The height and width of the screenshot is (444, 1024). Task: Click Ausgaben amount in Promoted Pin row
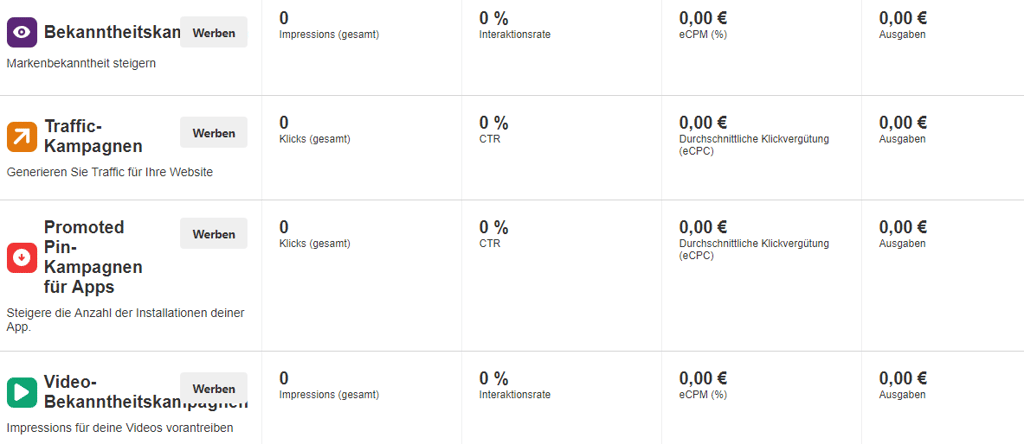[903, 227]
